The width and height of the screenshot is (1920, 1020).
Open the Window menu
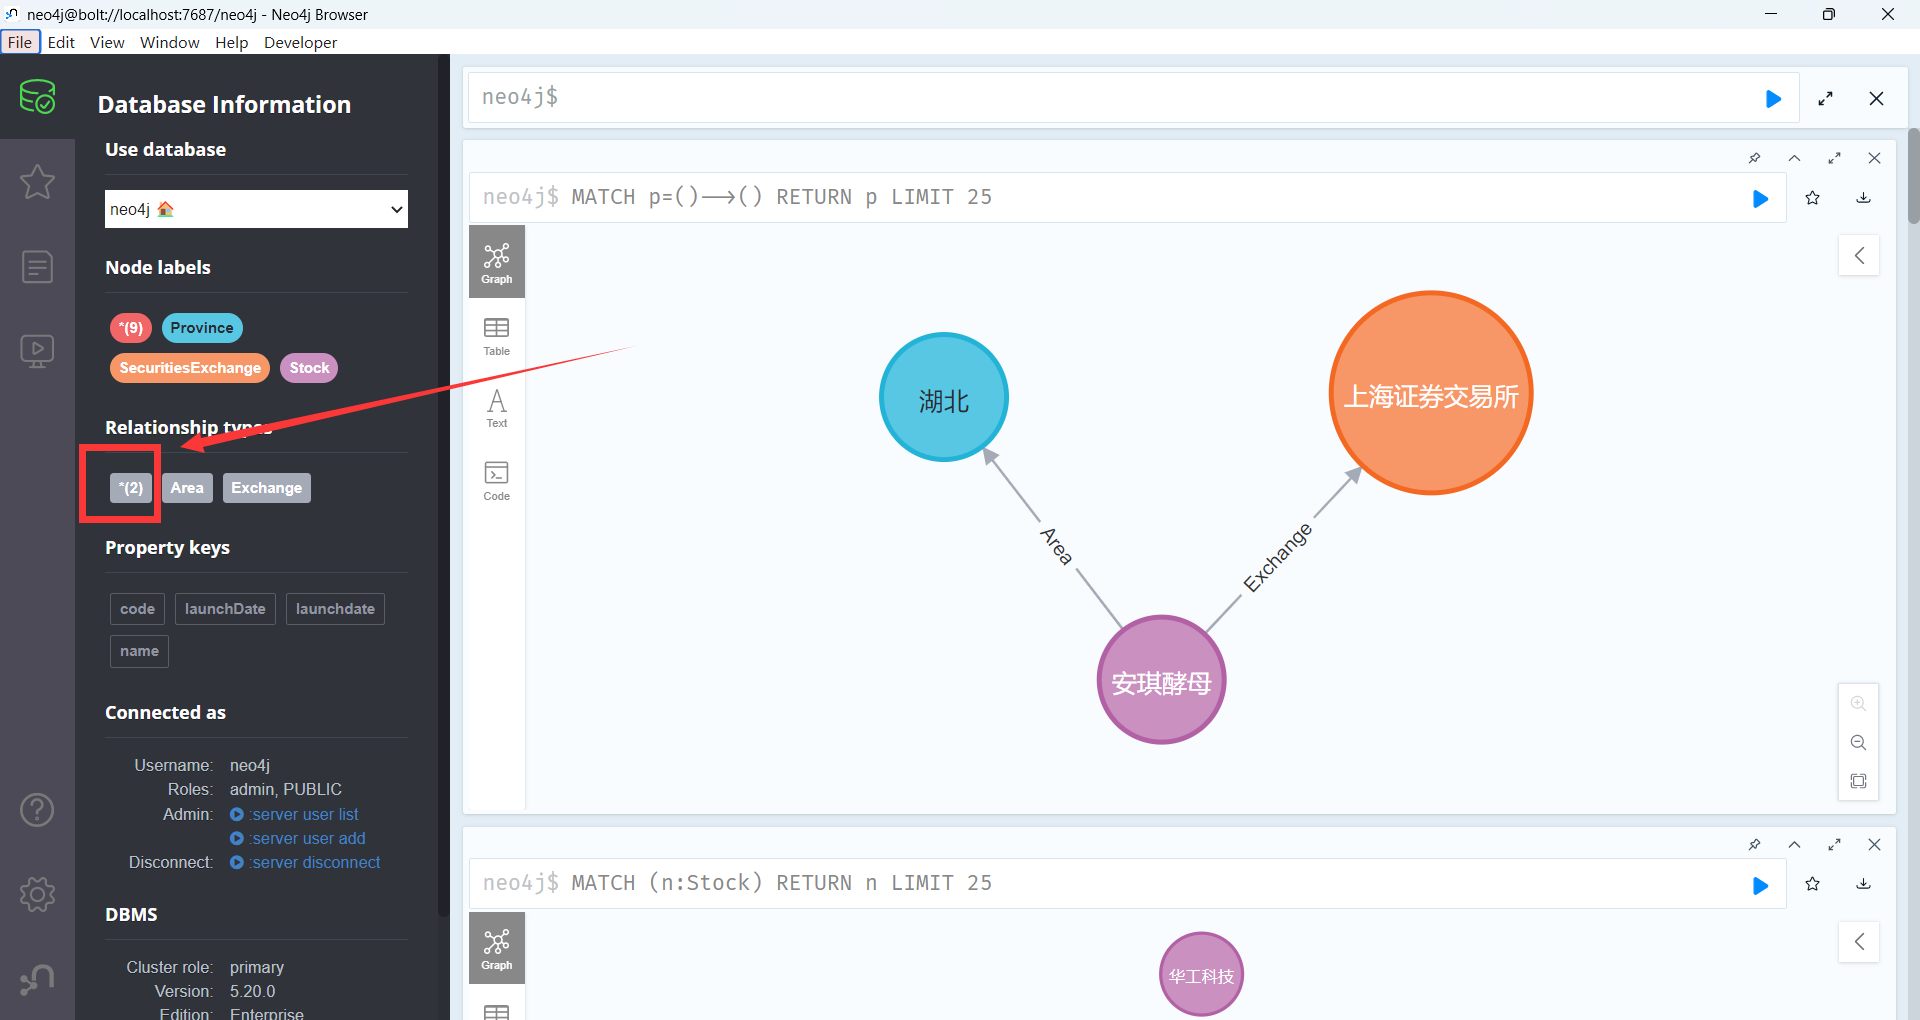point(170,42)
